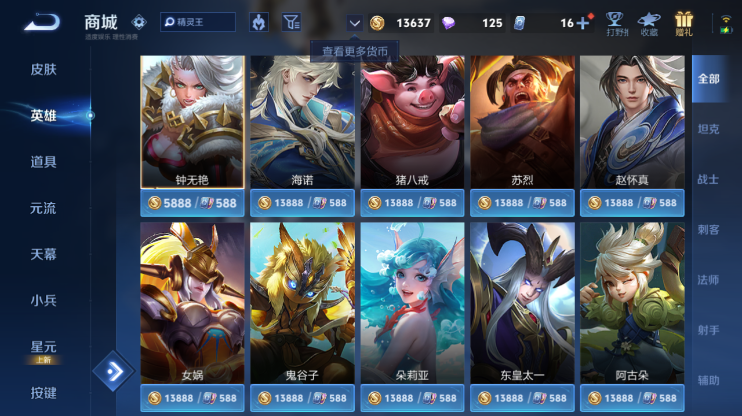Click the plus icon to add vouchers
Screen dimensions: 742x416
[583, 23]
